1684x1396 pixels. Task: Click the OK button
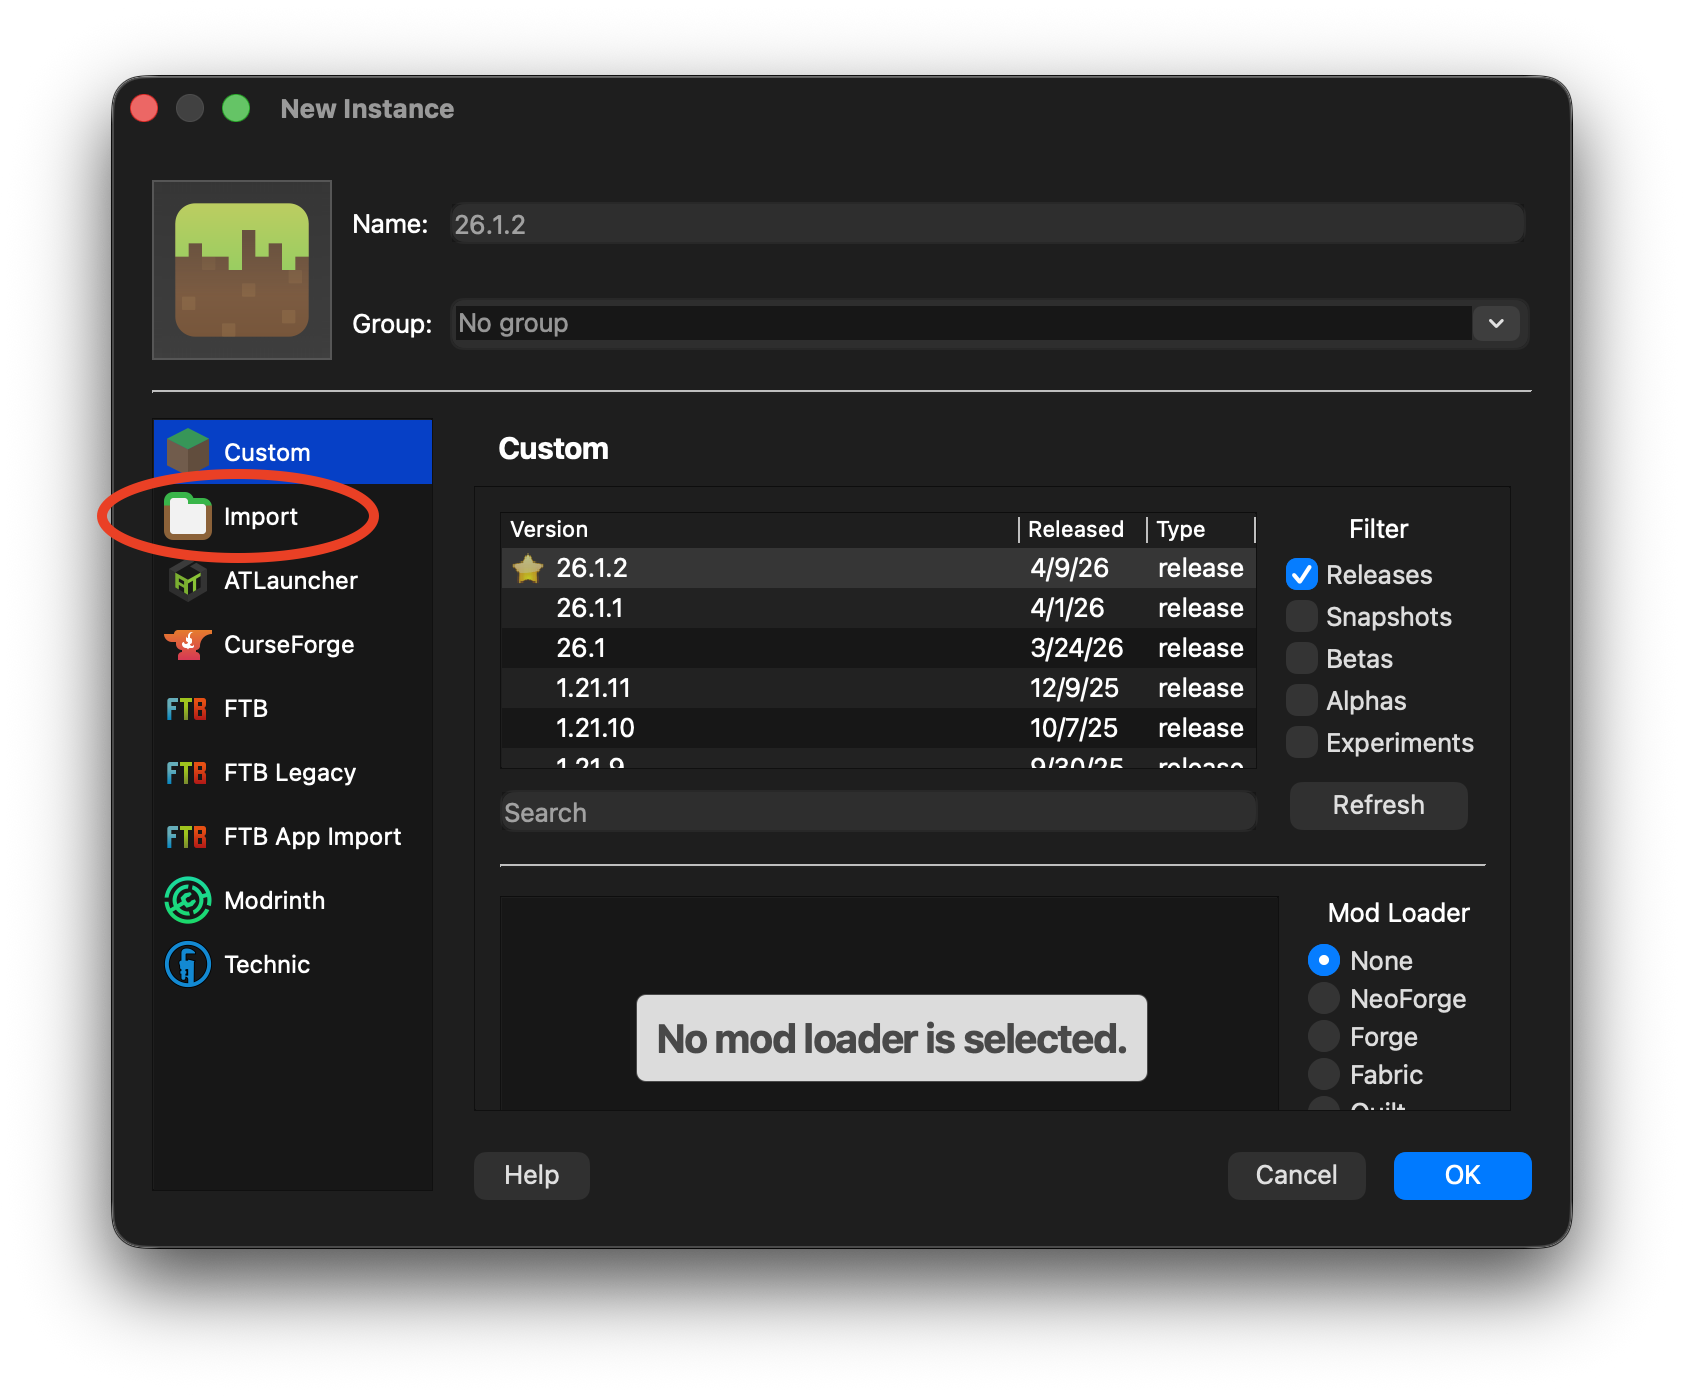(x=1462, y=1176)
